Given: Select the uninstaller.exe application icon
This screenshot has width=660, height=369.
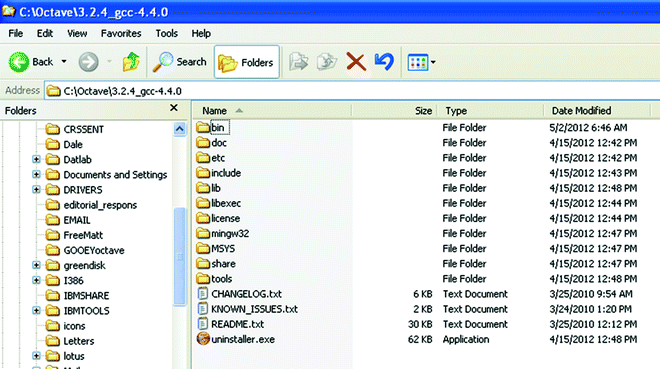Looking at the screenshot, I should click(203, 339).
